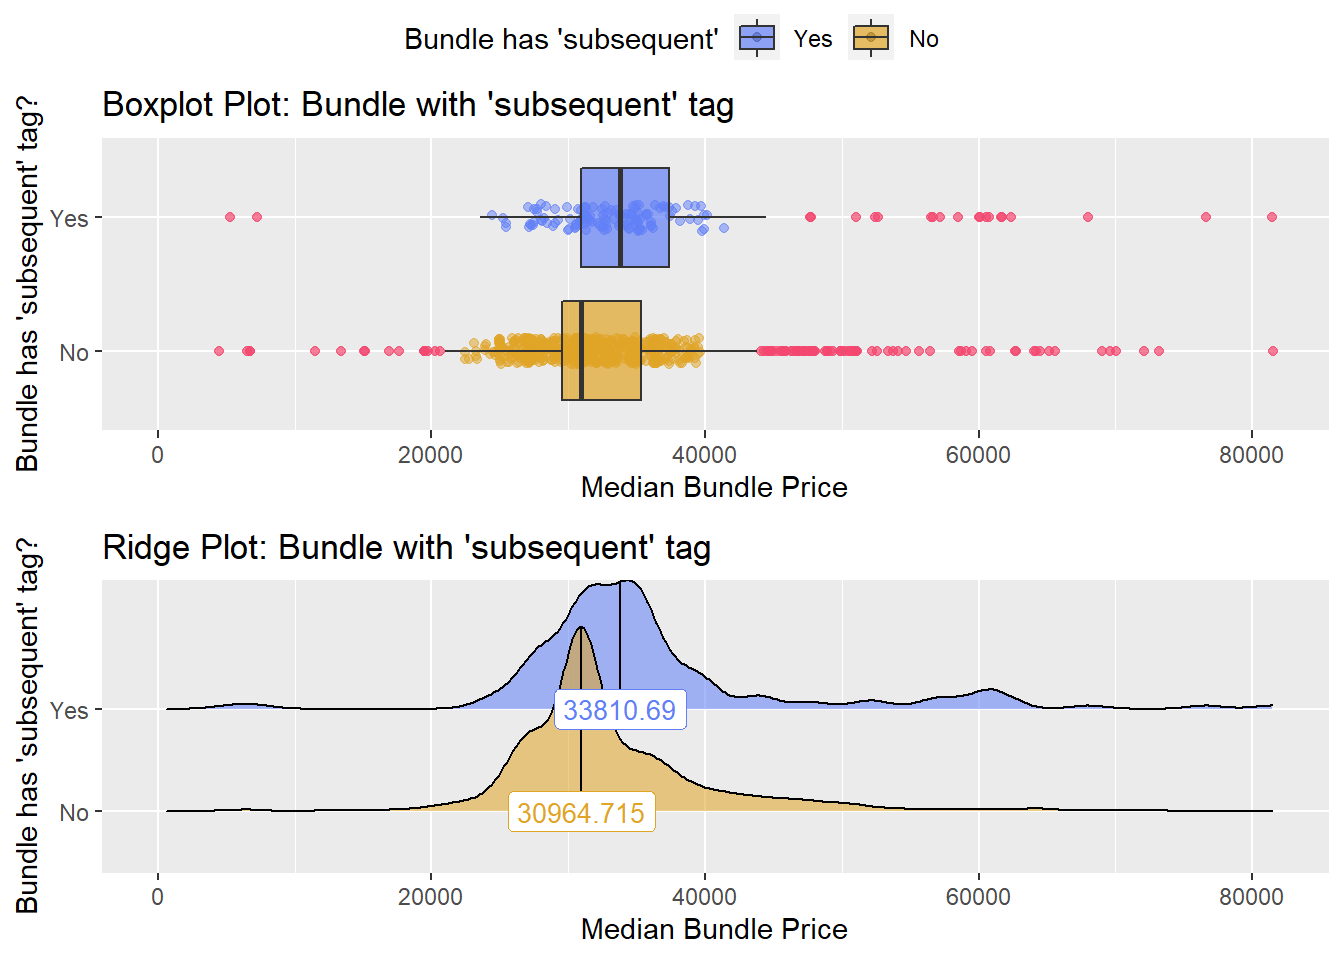Click the blue 'Yes' legend key
This screenshot has height=960, width=1344.
[x=757, y=38]
